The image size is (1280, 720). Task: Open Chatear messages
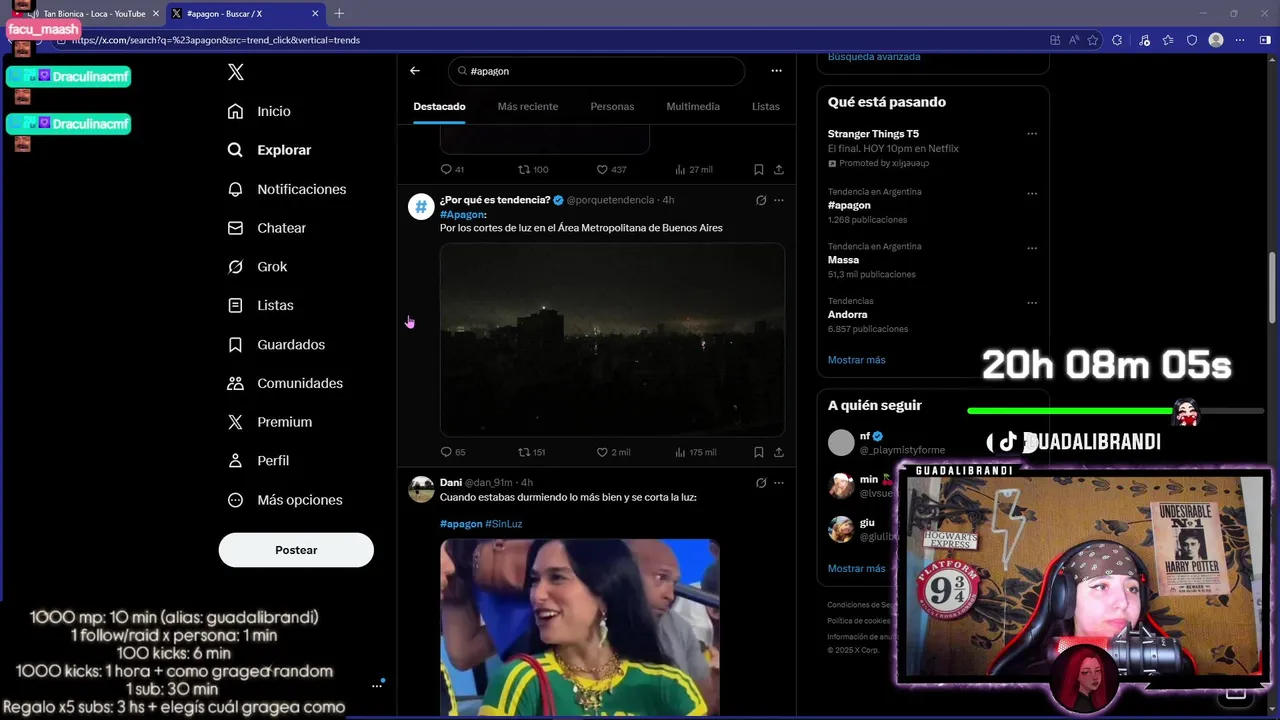266,228
